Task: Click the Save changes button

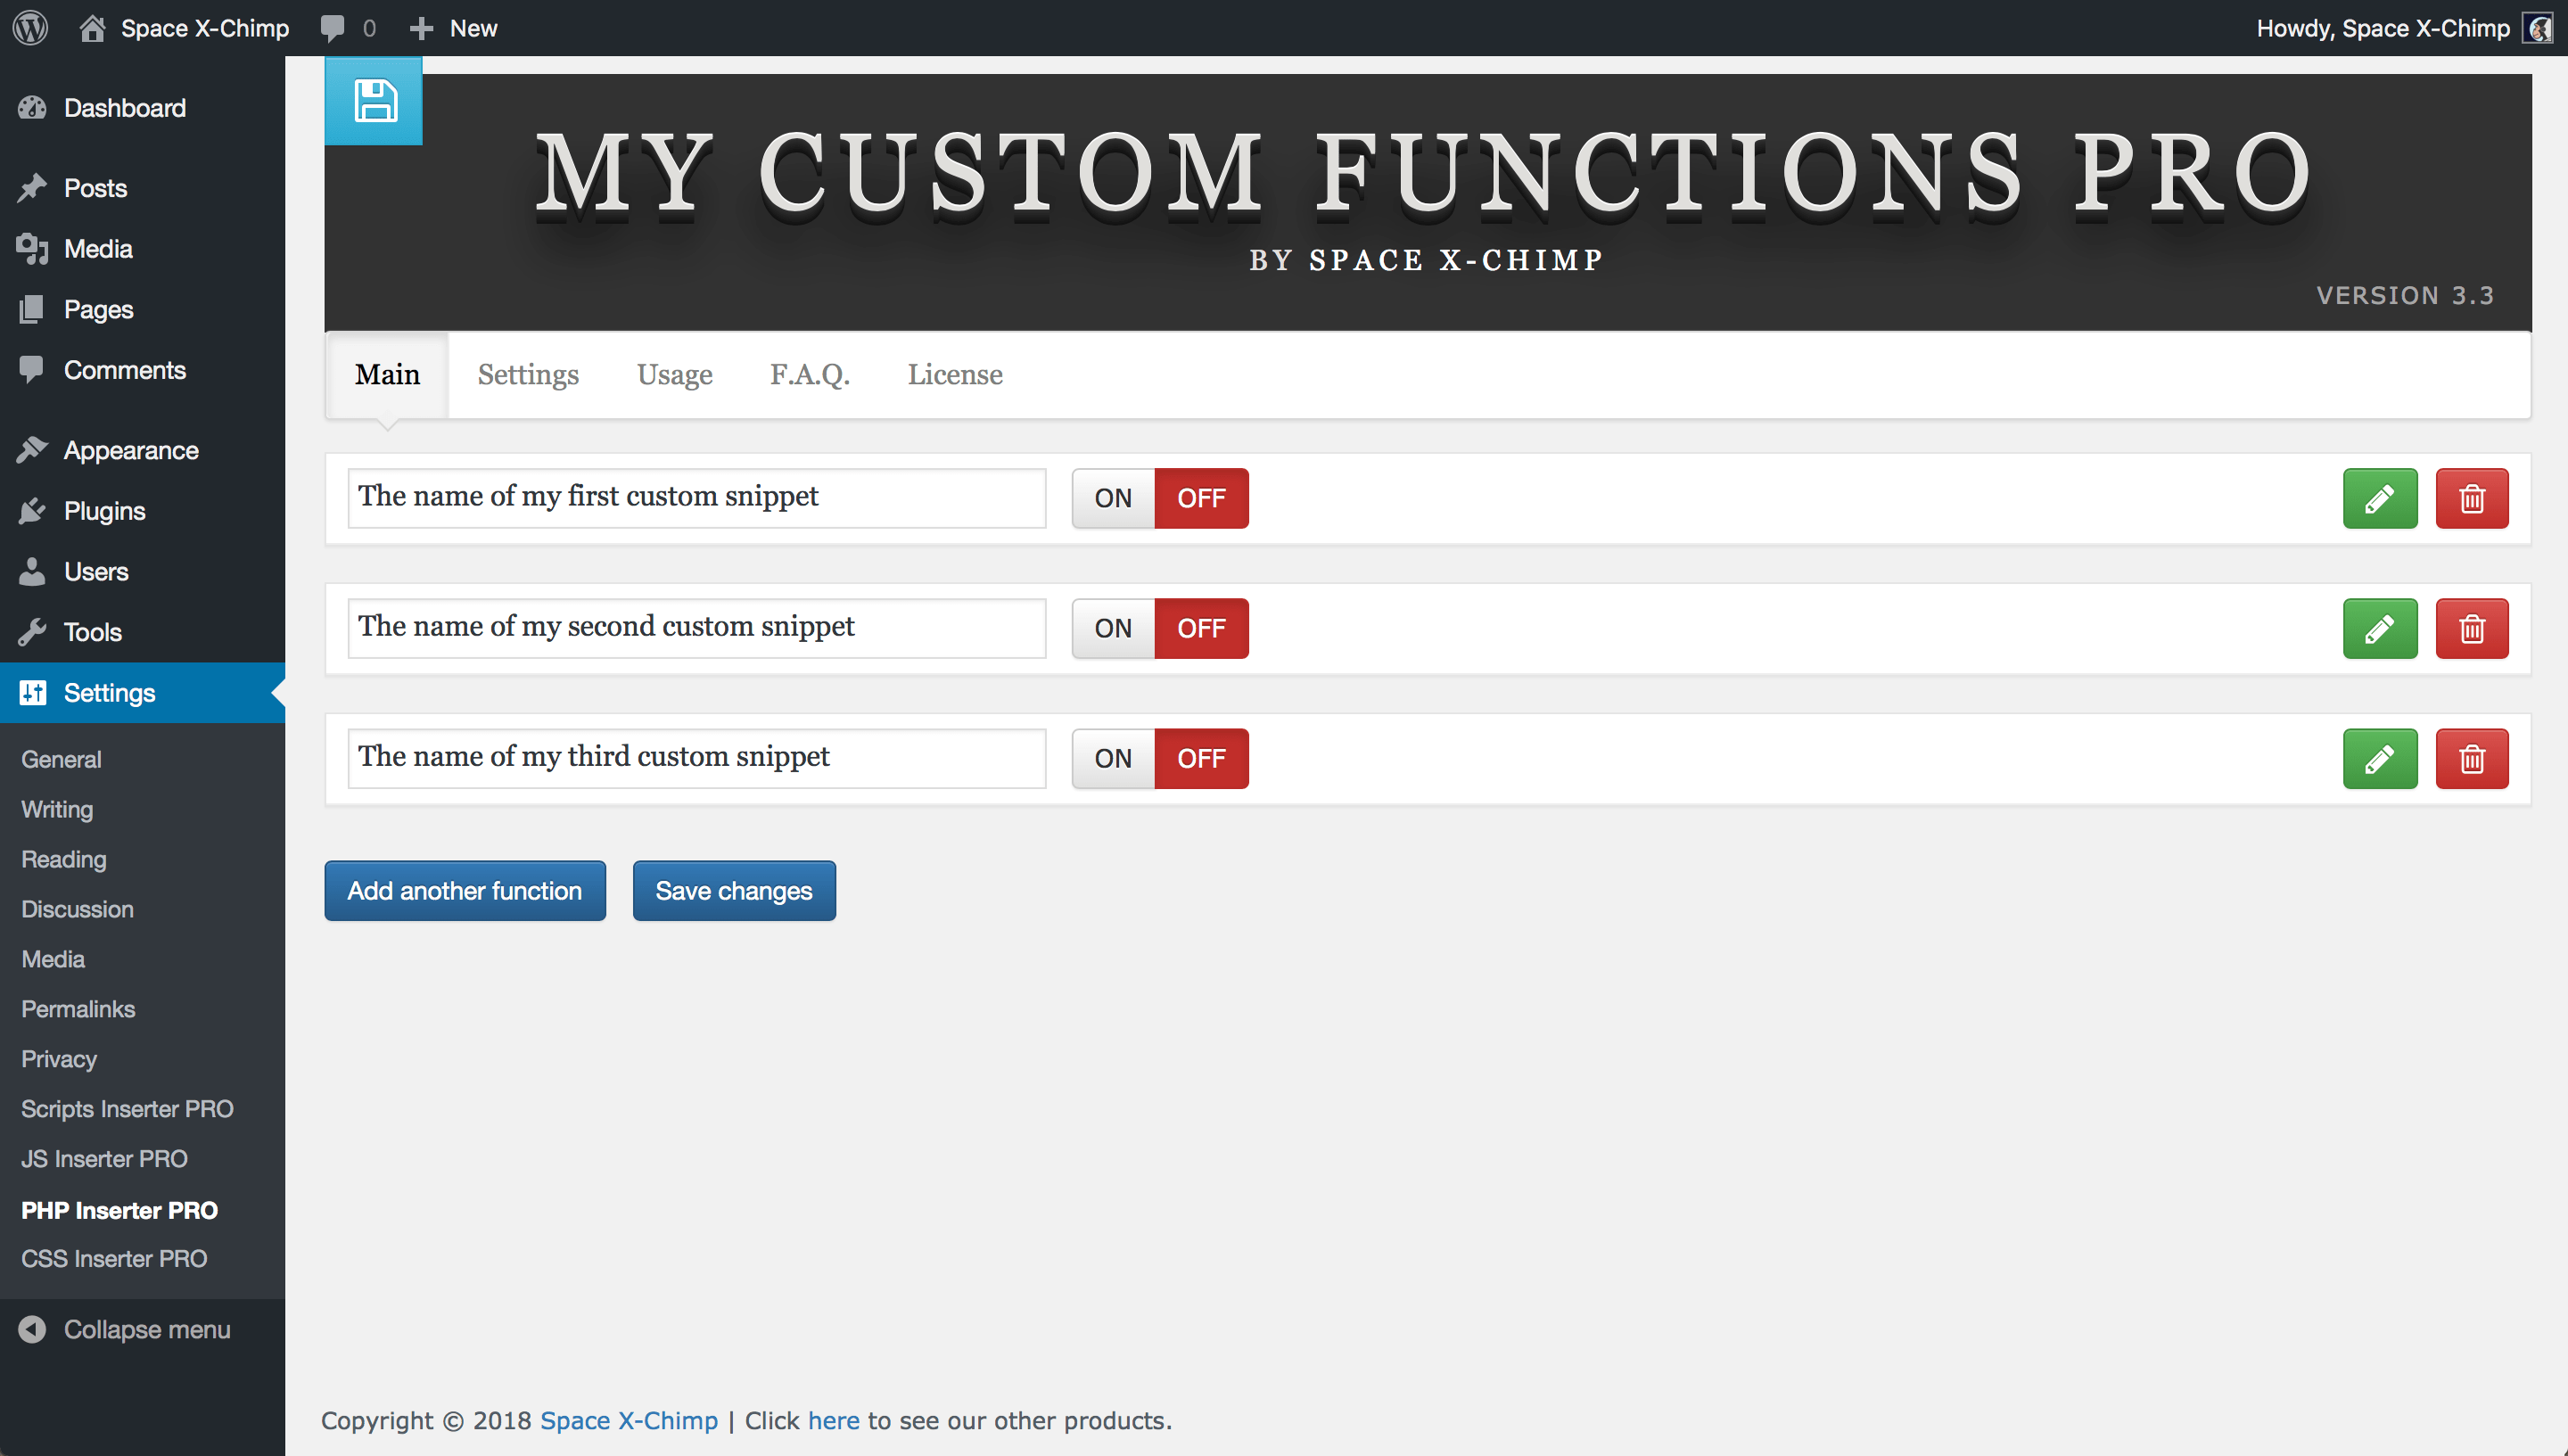Action: coord(732,888)
